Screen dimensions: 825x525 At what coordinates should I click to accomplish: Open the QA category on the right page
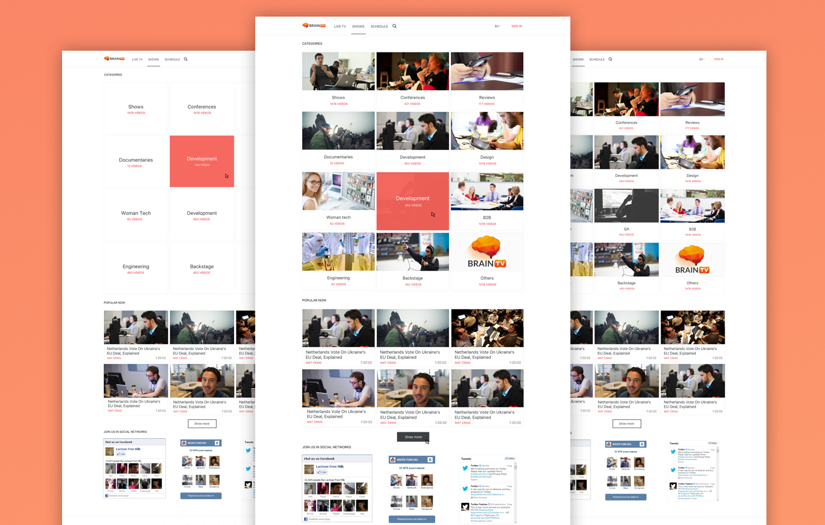(x=626, y=214)
